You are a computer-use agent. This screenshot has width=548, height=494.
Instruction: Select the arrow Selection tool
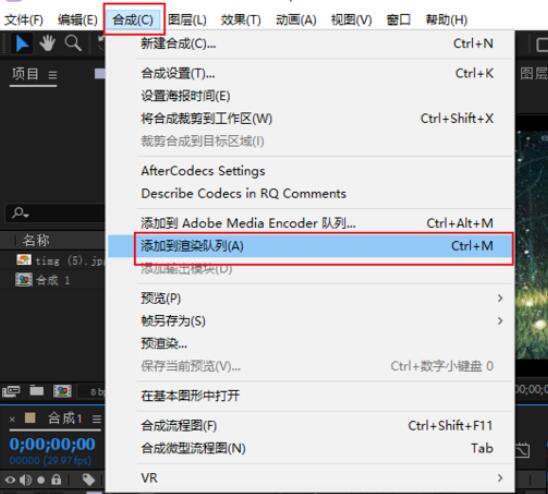(22, 44)
